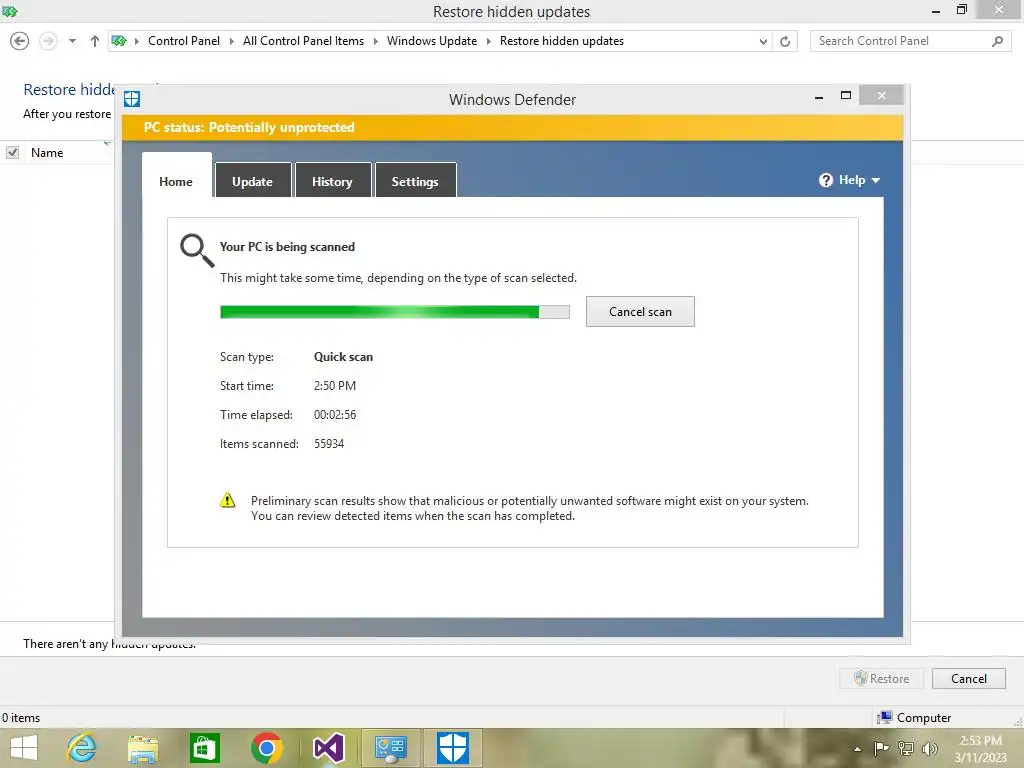
Task: Click Cancel in Restore hidden updates
Action: (x=968, y=679)
